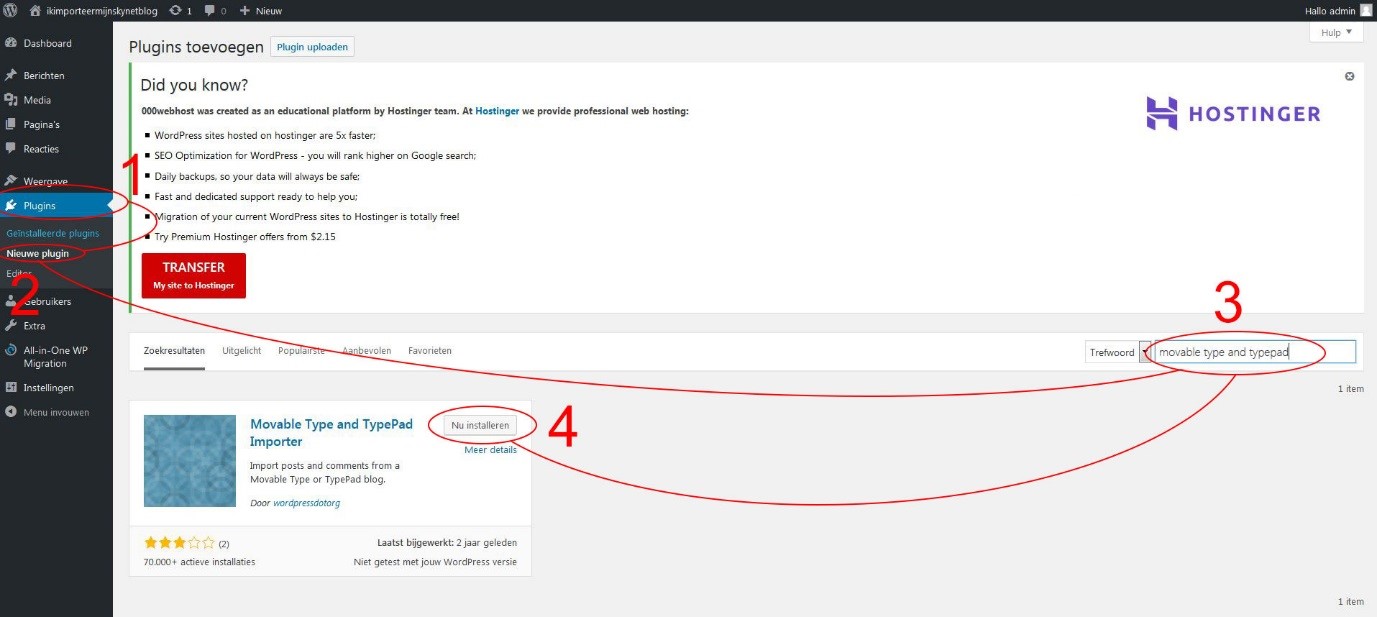
Task: Switch to the Uitgelicht tab
Action: pos(241,351)
